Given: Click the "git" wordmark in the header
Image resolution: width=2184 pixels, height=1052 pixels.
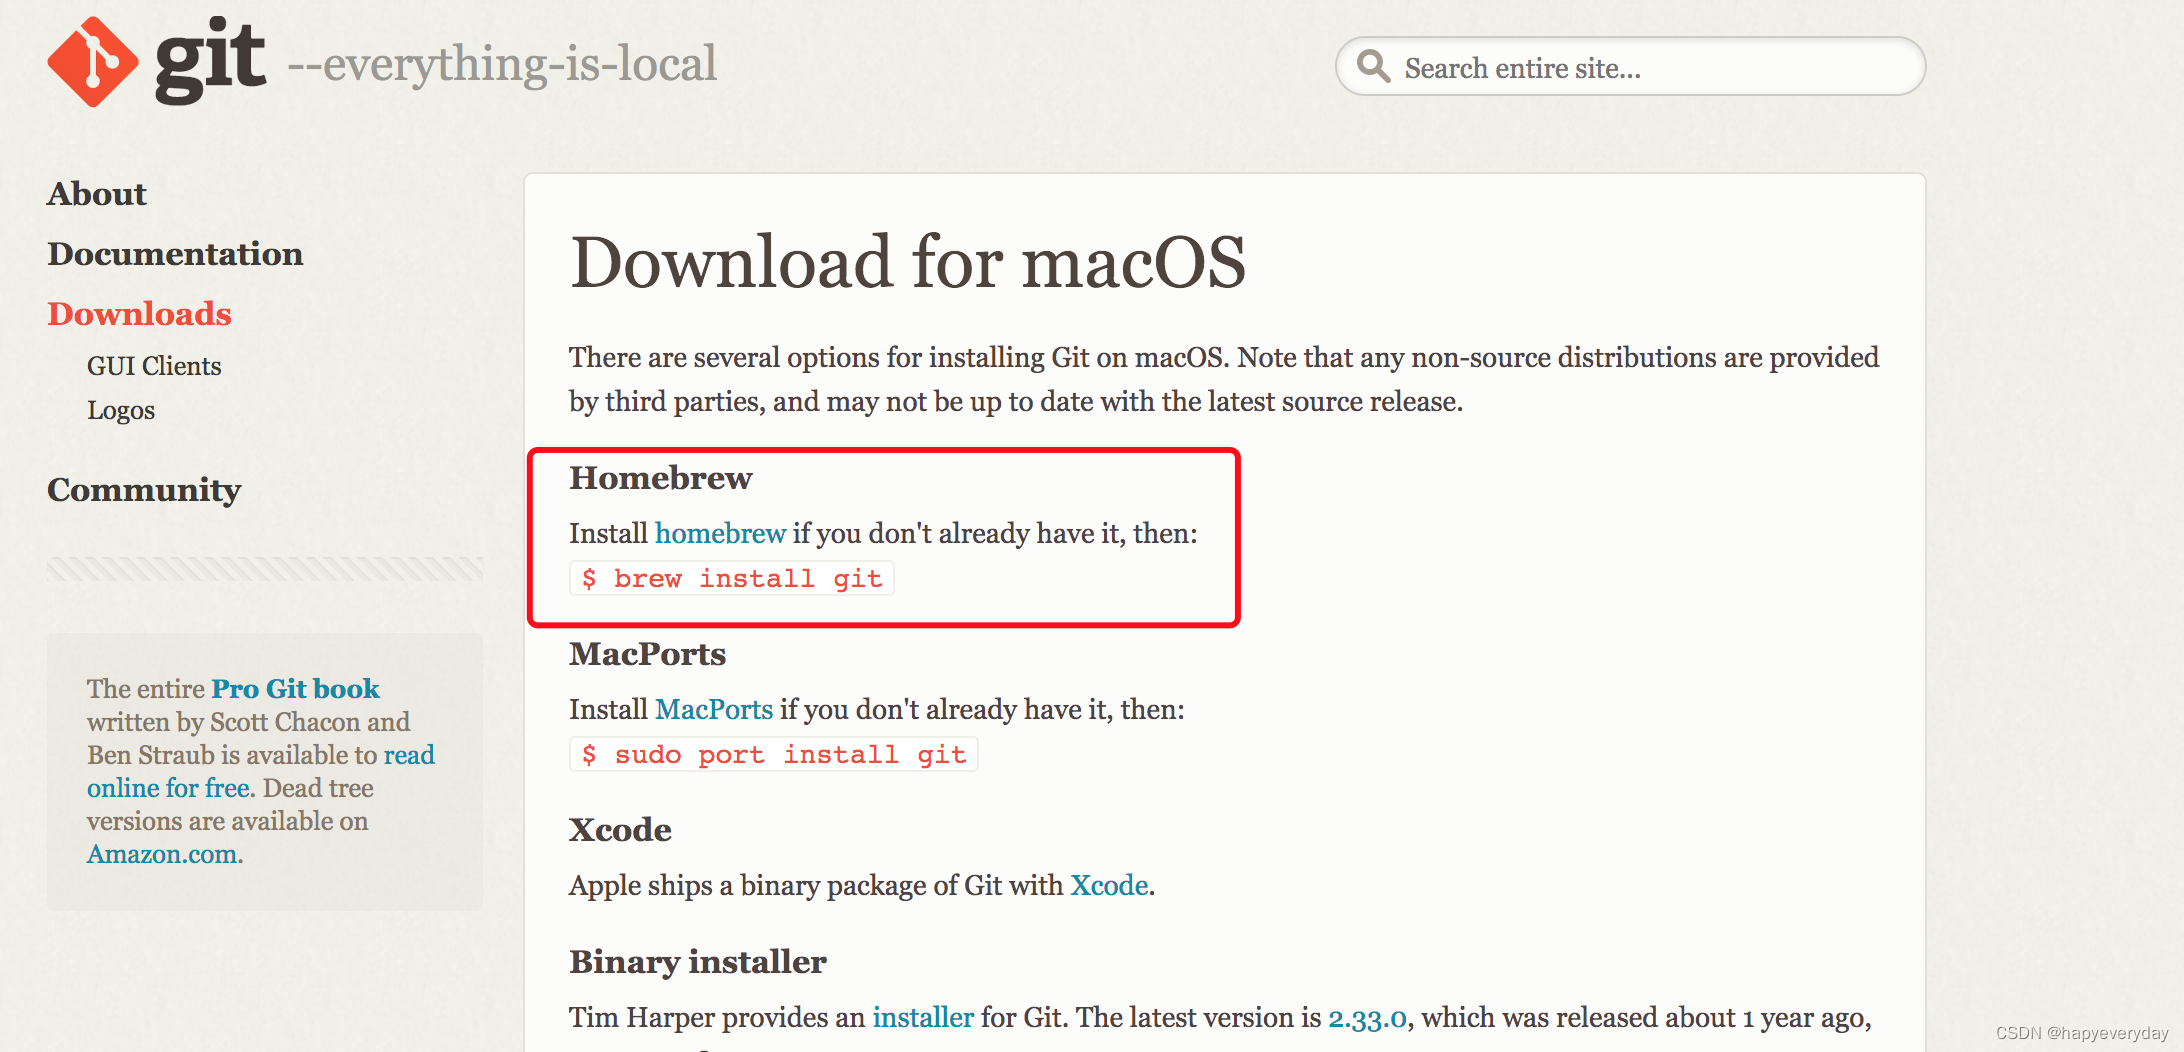Looking at the screenshot, I should coord(210,60).
